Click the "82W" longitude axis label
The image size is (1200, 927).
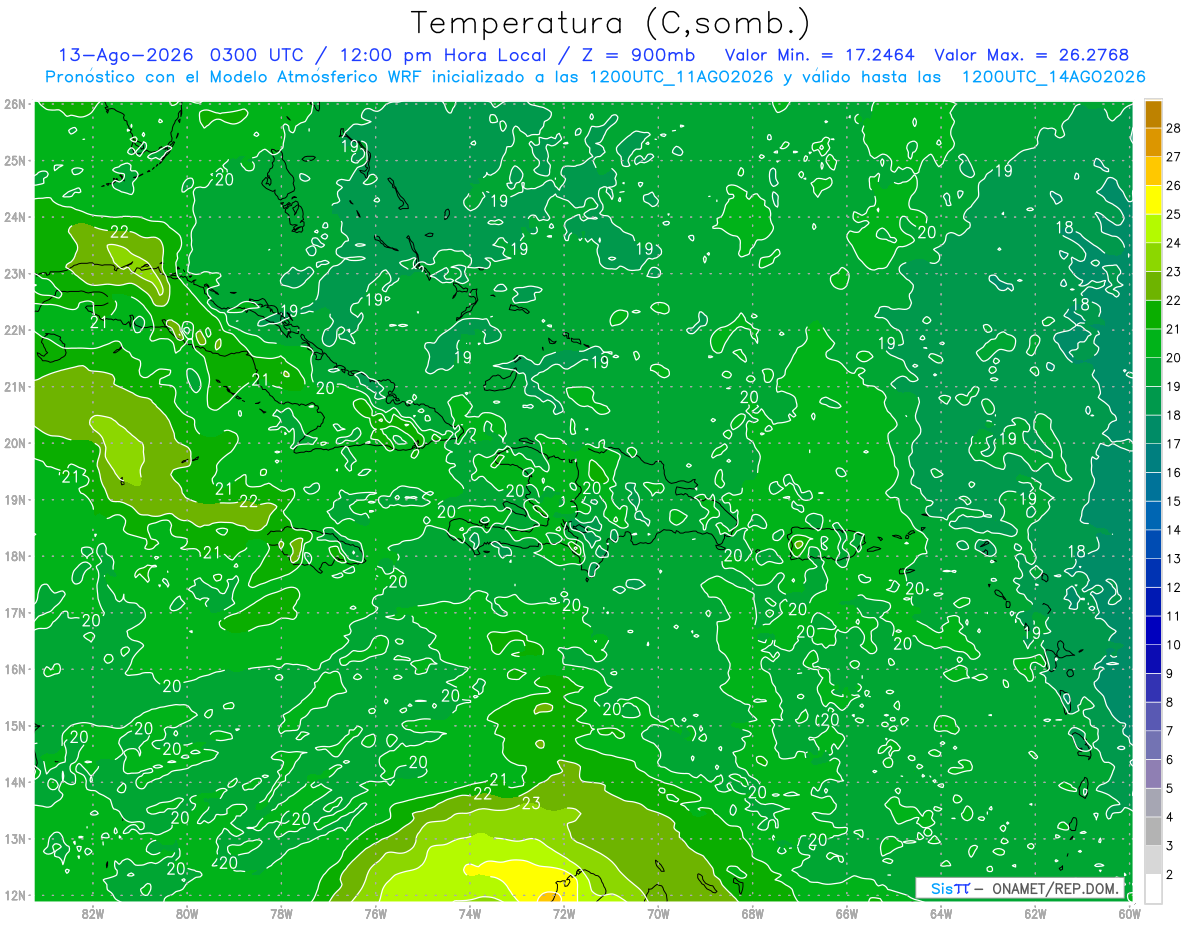93,914
